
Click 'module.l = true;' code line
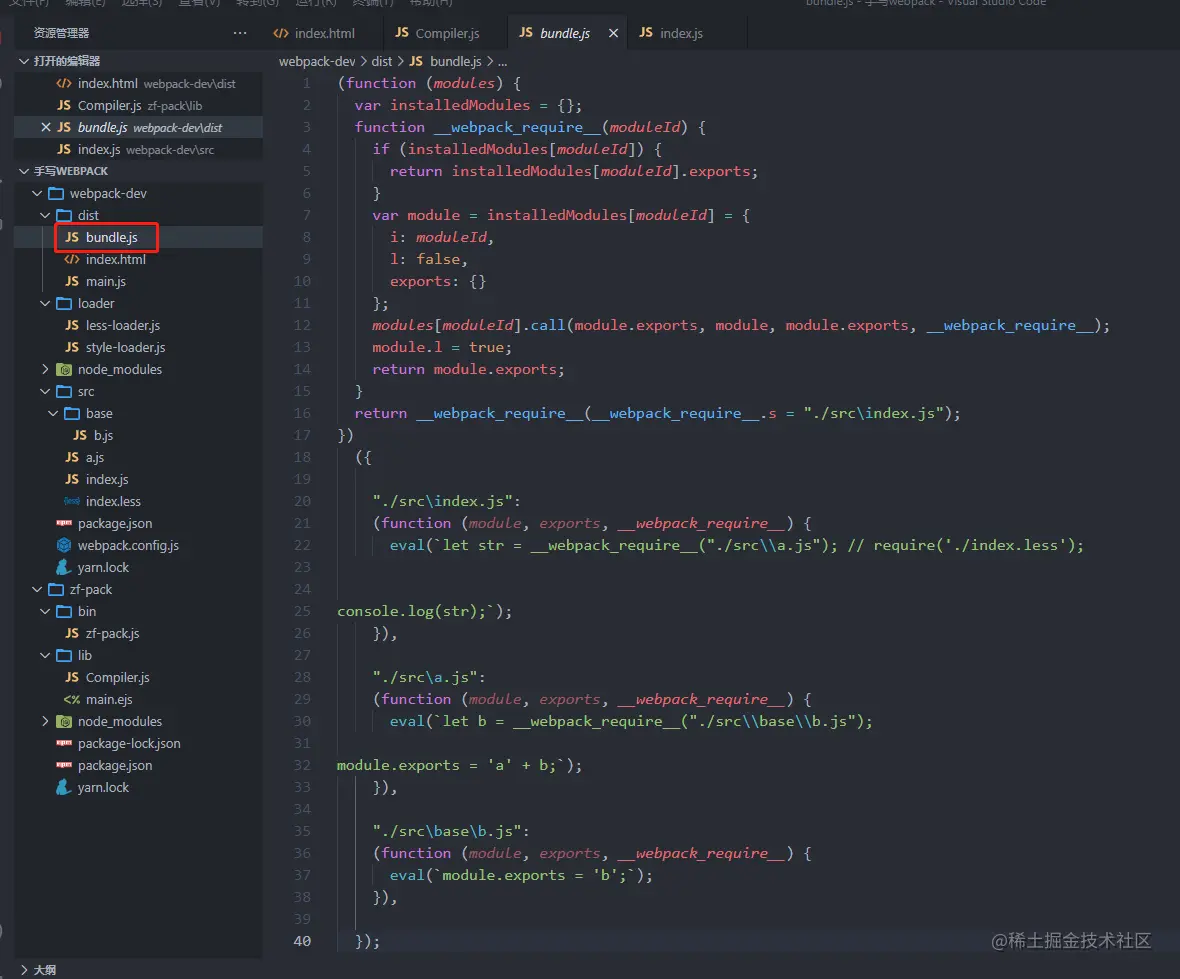[x=442, y=347]
